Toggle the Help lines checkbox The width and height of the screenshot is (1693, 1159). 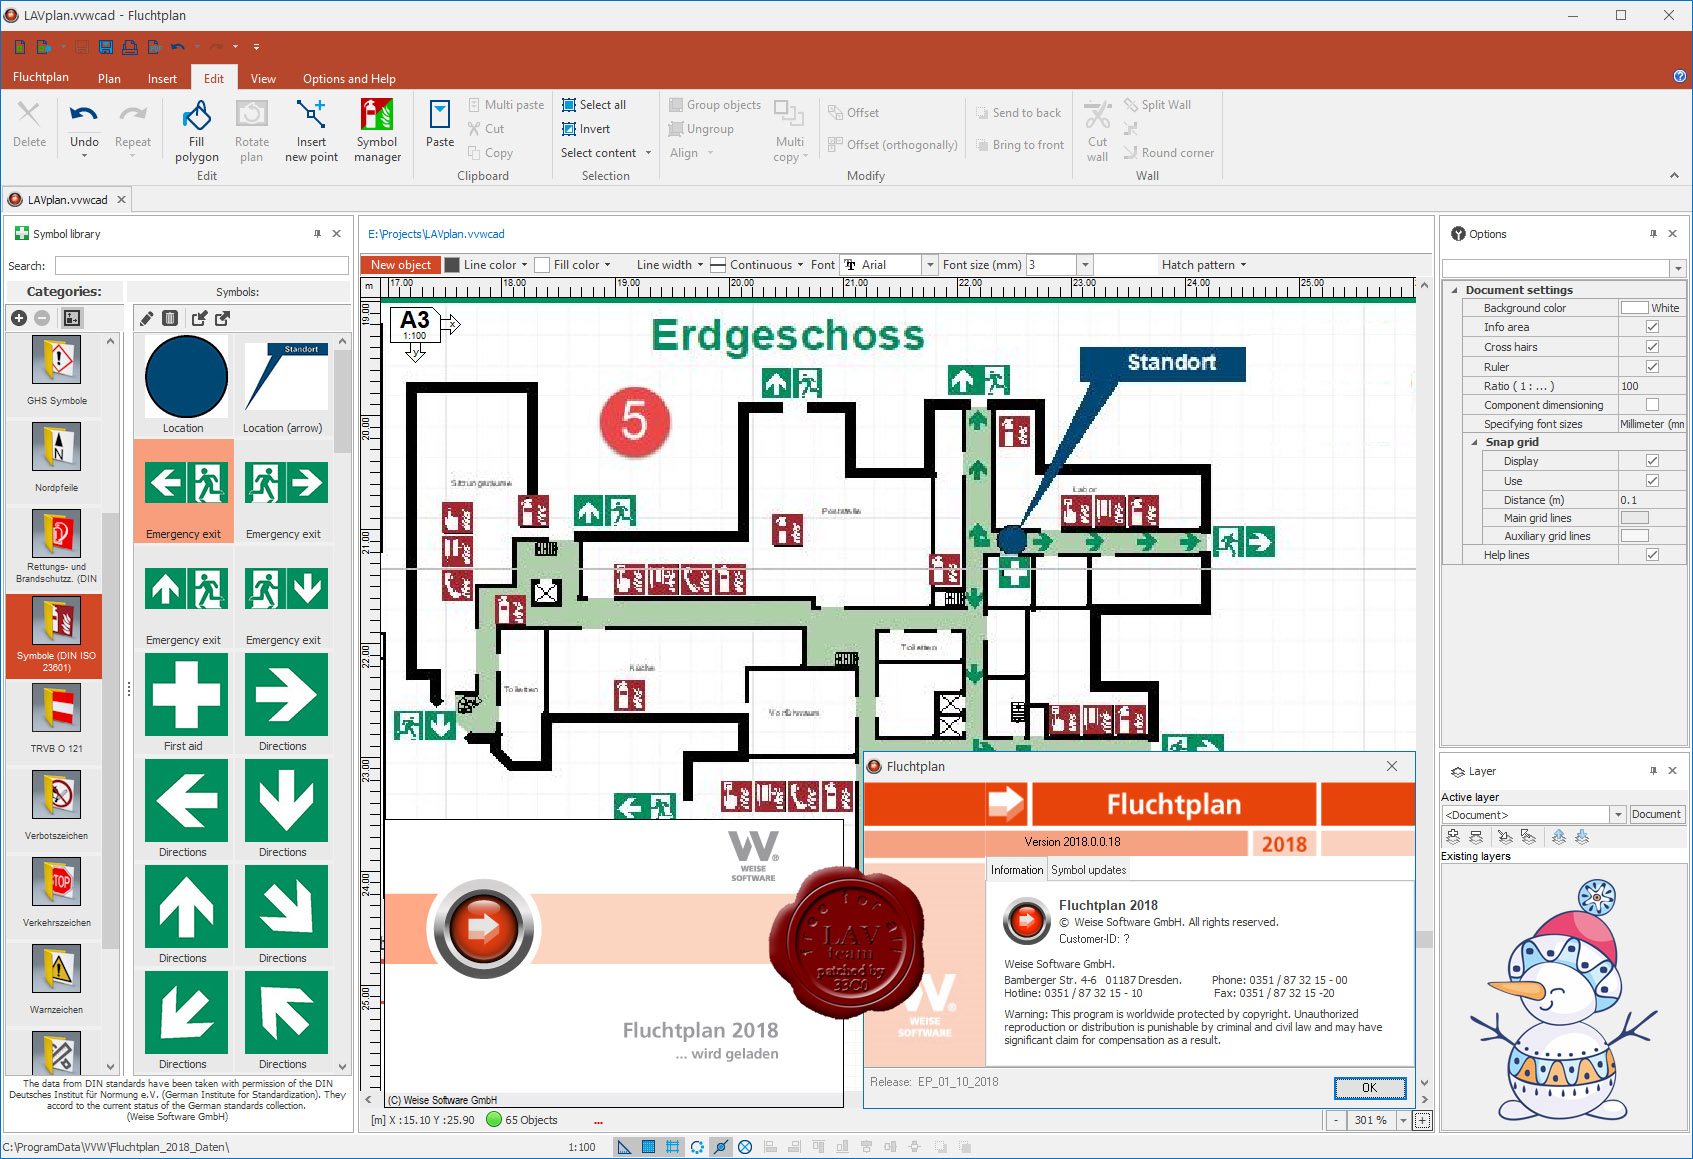(x=1652, y=555)
